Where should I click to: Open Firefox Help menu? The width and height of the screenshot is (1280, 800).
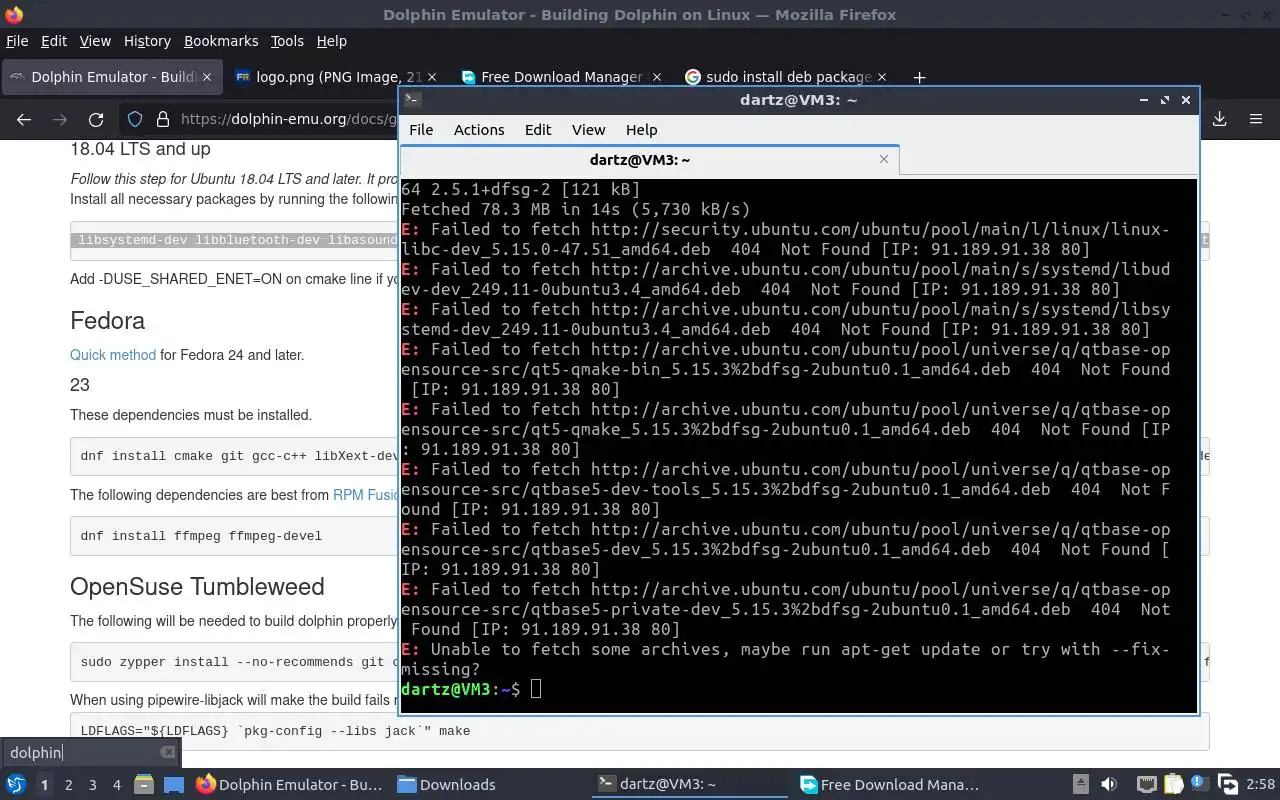[x=332, y=41]
